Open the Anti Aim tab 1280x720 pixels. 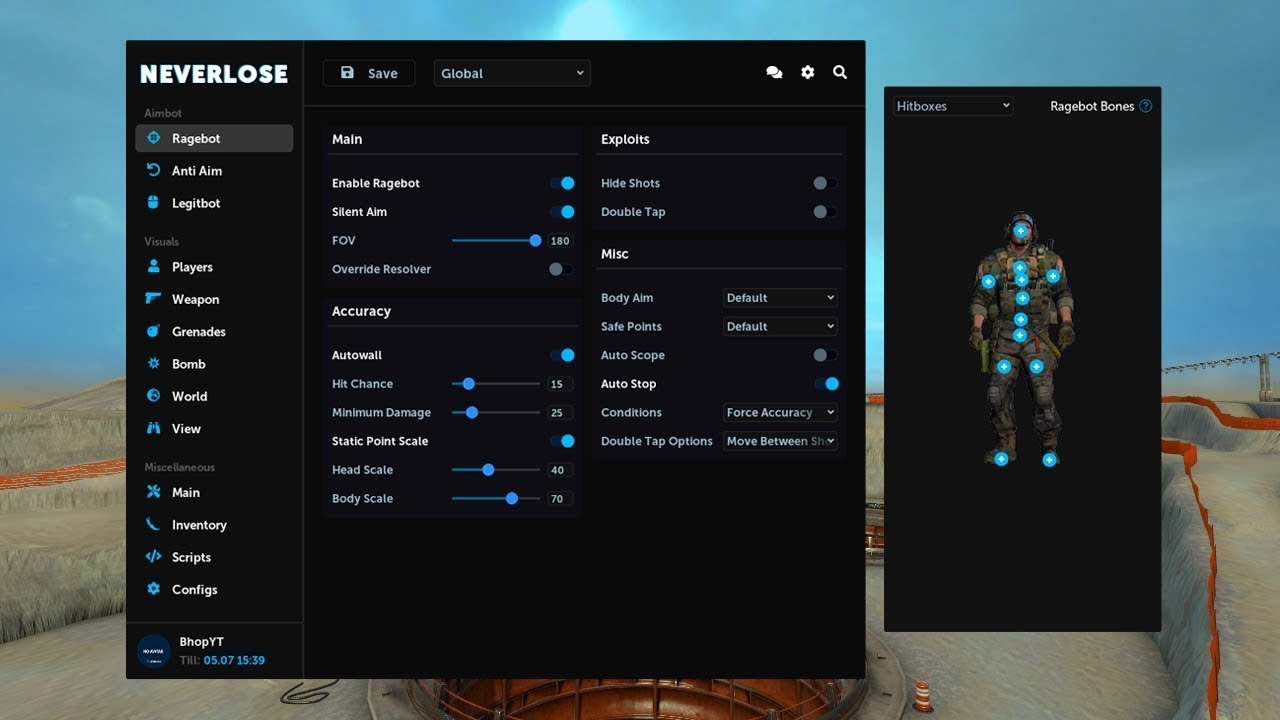click(x=214, y=170)
